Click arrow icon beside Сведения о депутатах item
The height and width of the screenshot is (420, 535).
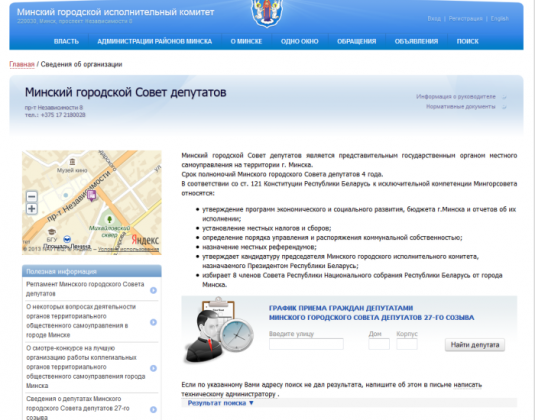pyautogui.click(x=153, y=409)
